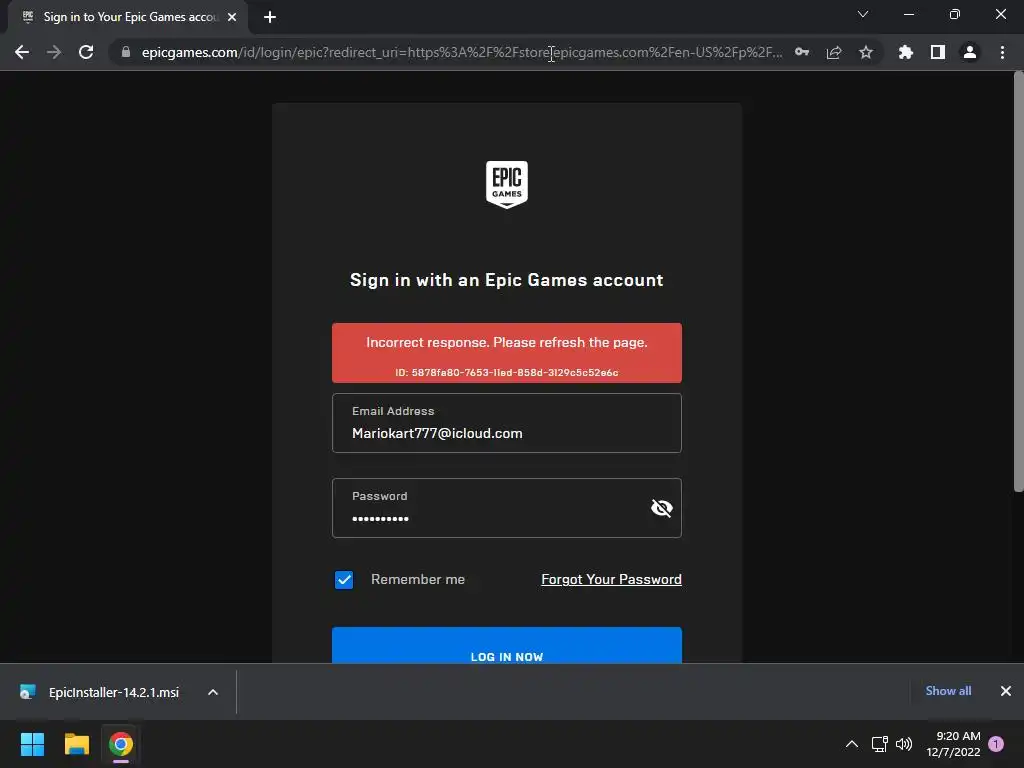Reload the Epic Games login page
The width and height of the screenshot is (1024, 768).
click(86, 52)
